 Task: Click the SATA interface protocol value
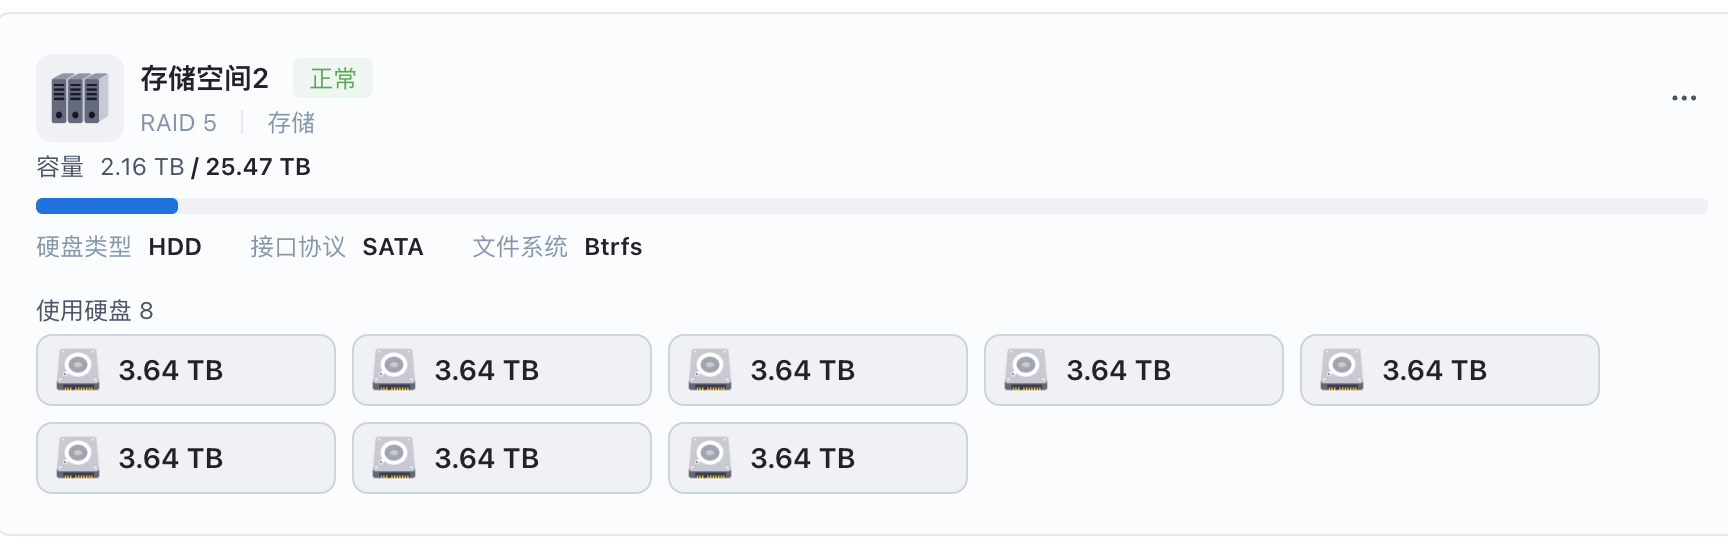click(393, 247)
